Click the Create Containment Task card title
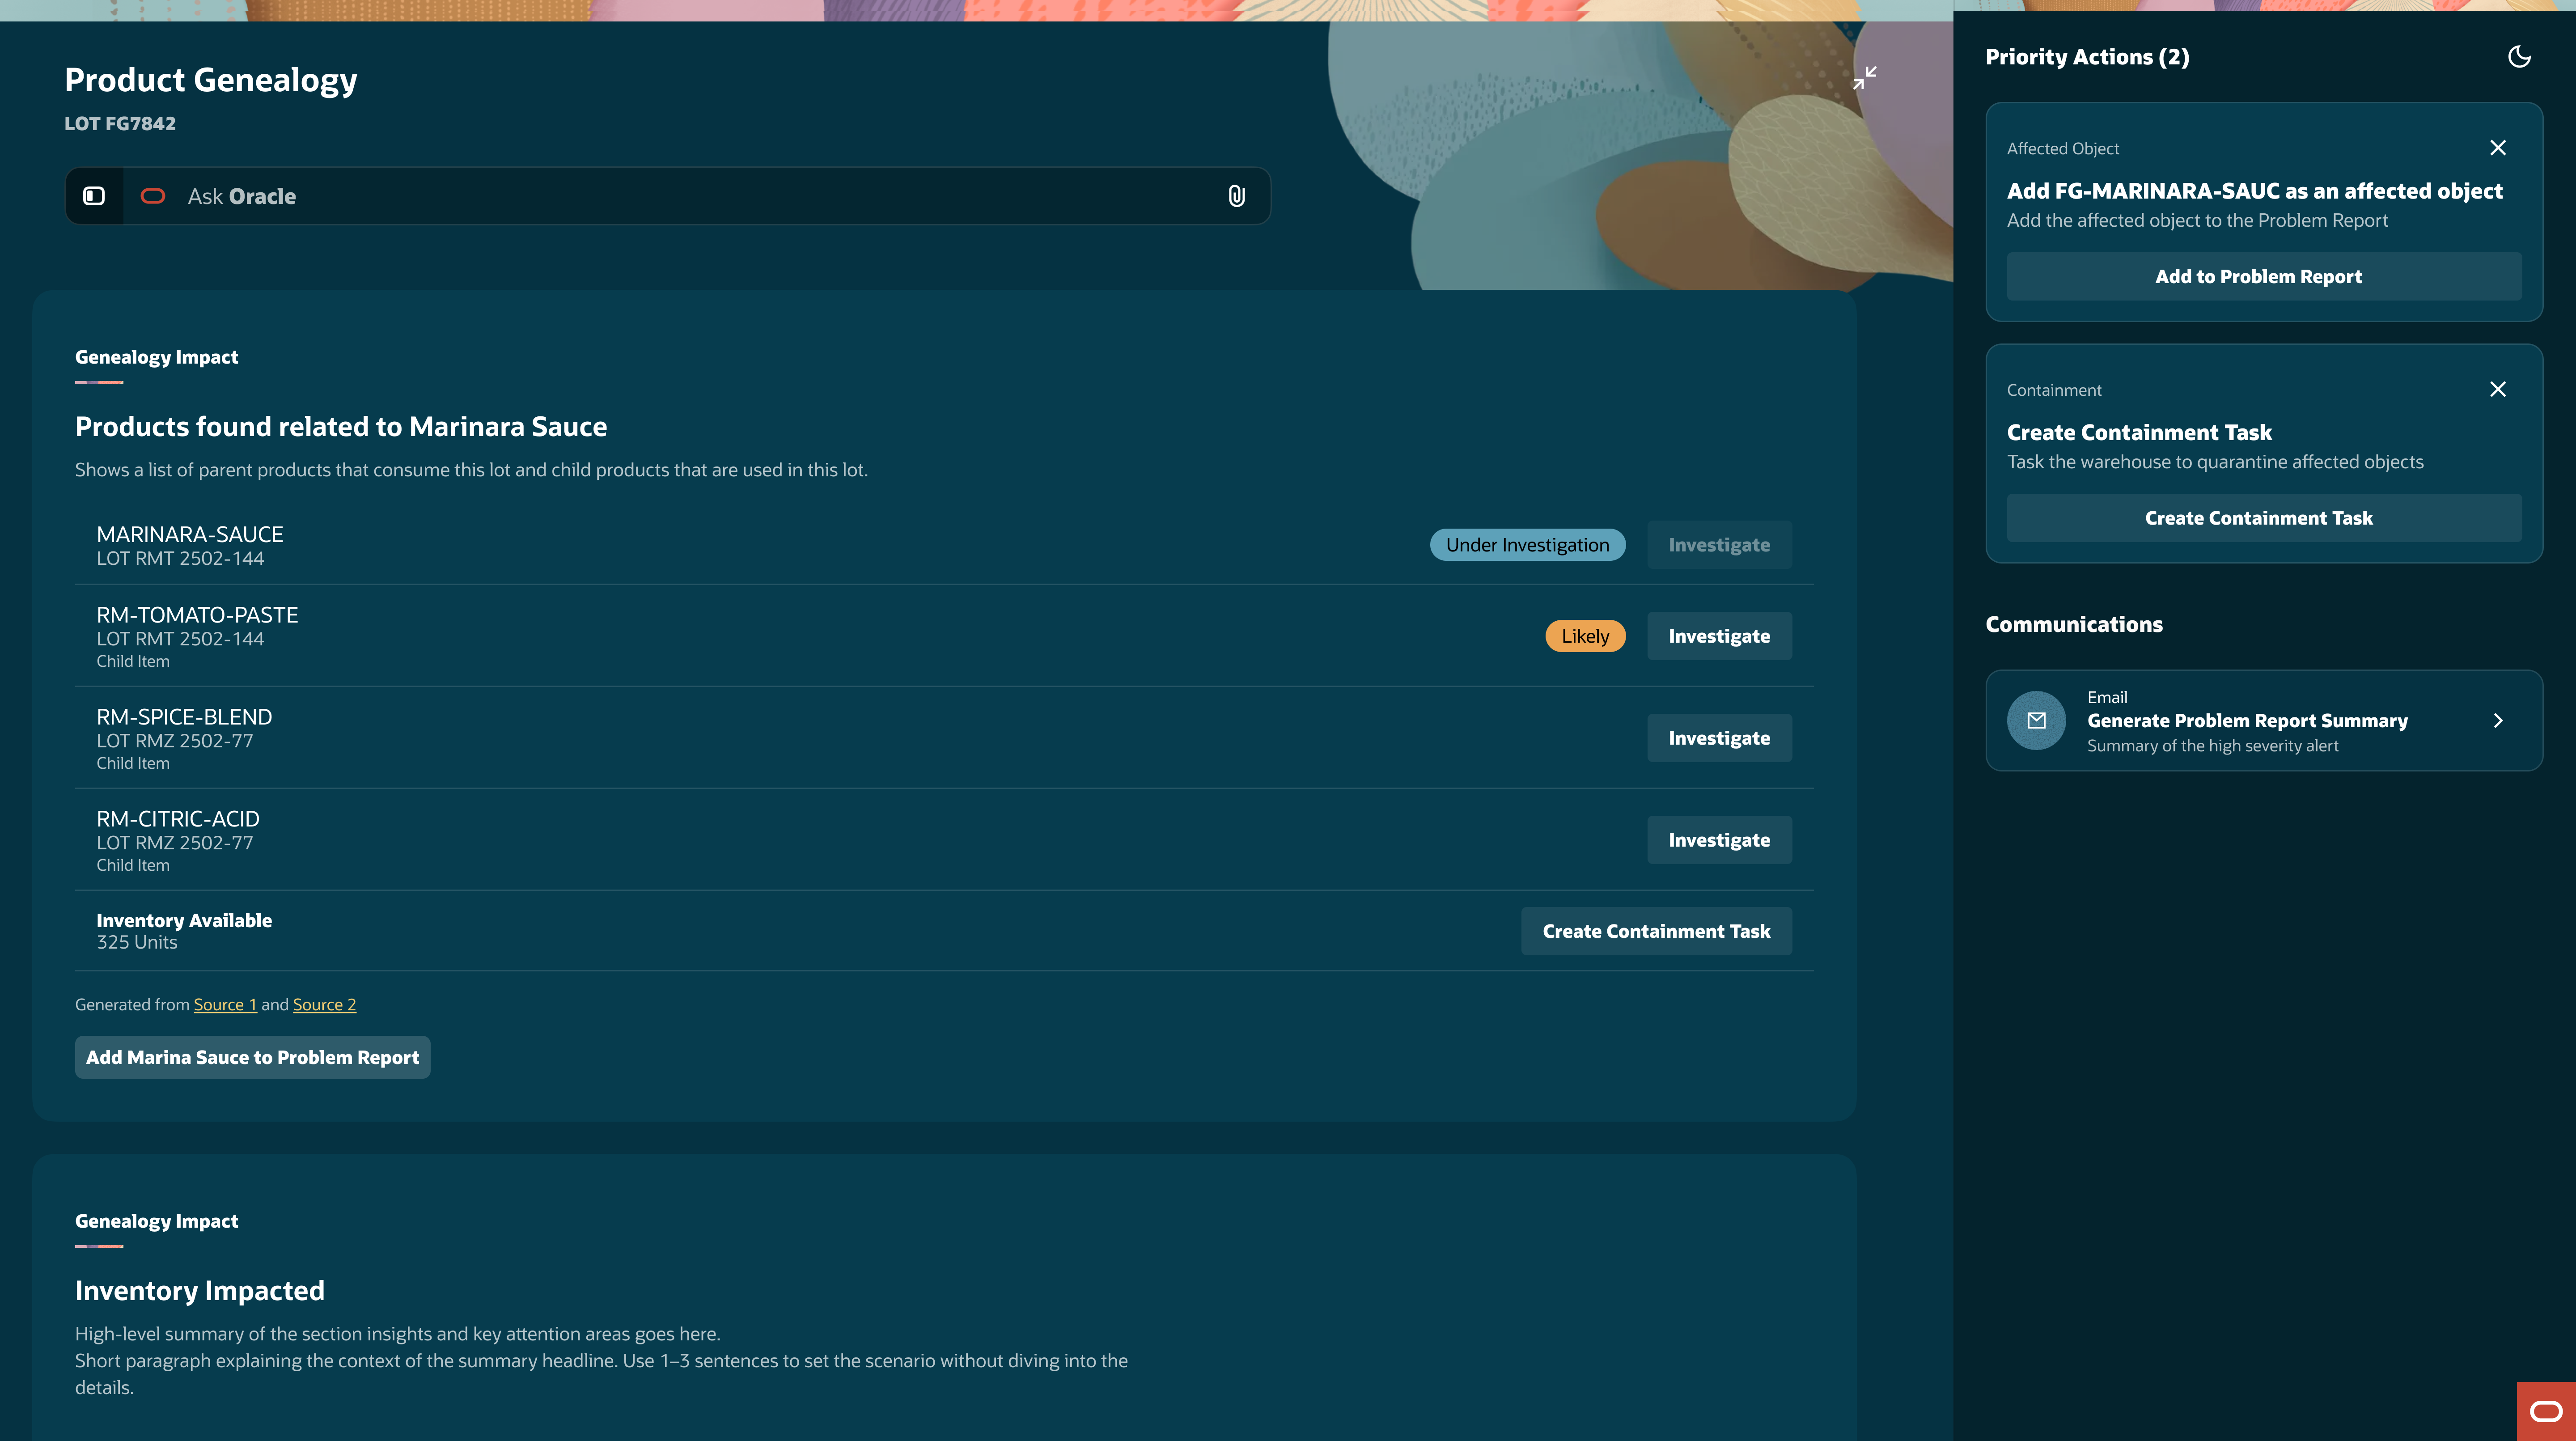 tap(2139, 432)
